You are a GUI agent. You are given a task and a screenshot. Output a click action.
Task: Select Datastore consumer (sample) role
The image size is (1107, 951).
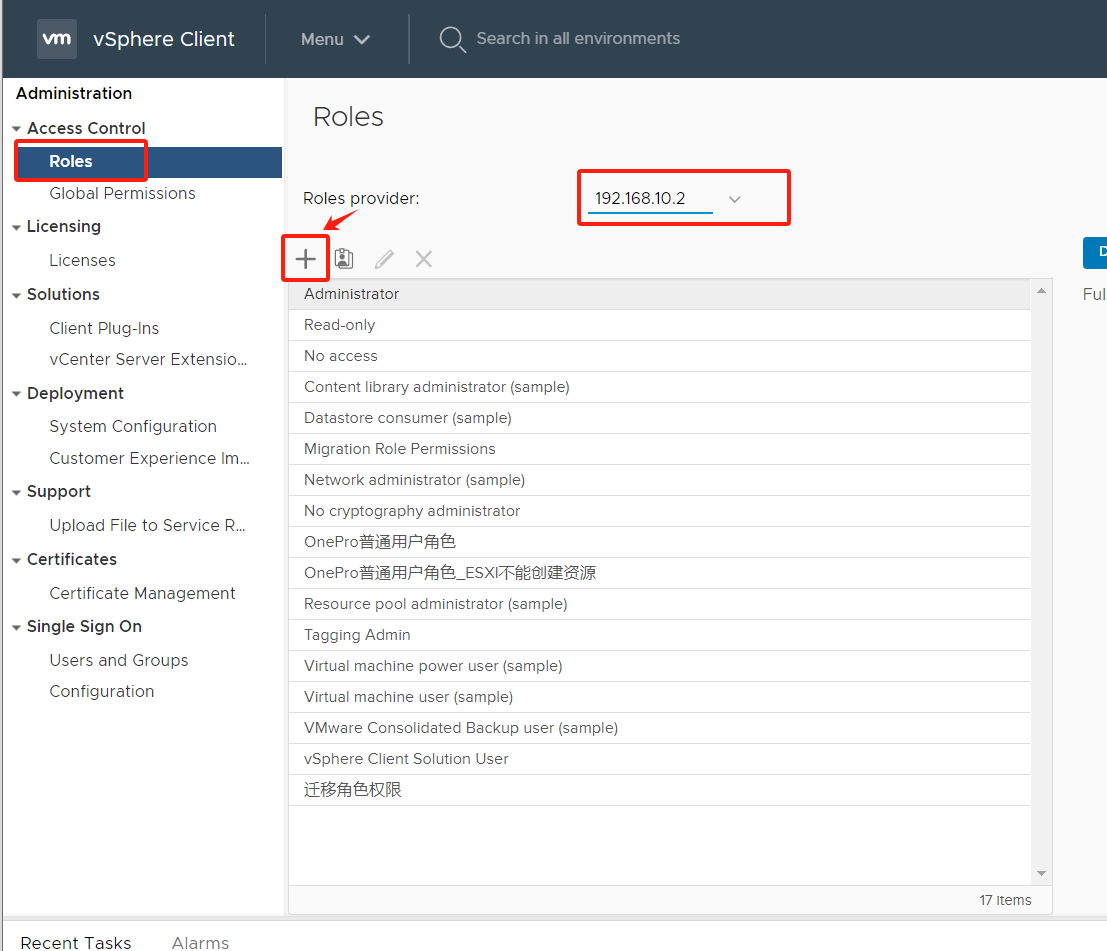(659, 418)
